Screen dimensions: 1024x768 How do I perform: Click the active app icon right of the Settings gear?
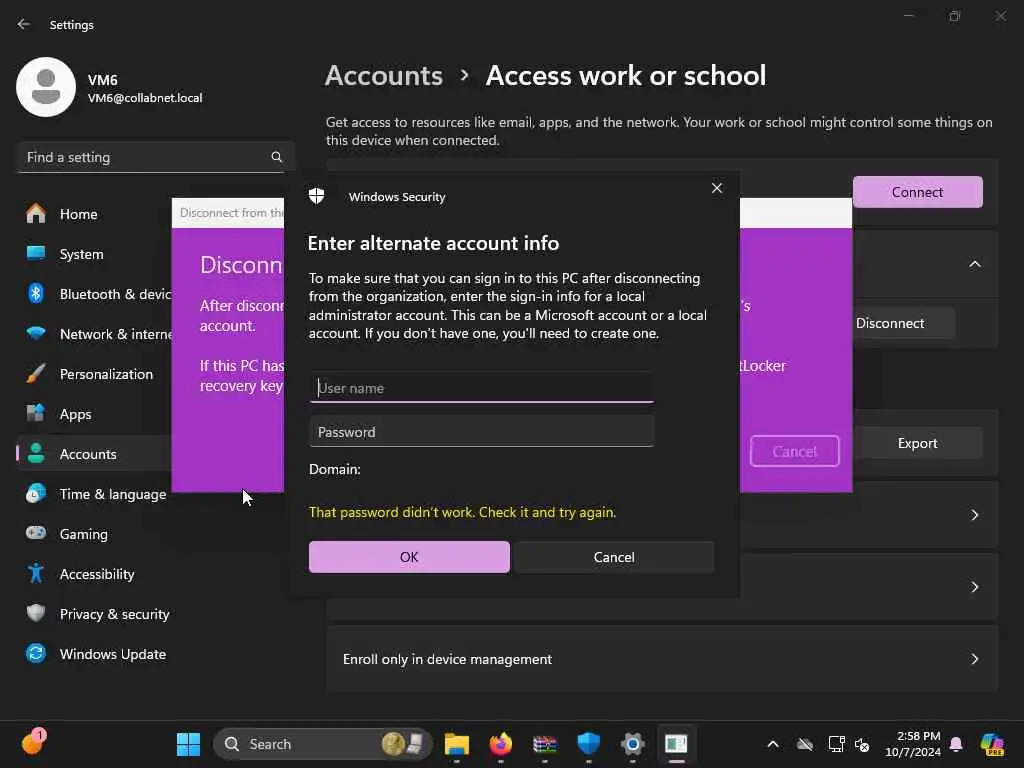[x=676, y=744]
